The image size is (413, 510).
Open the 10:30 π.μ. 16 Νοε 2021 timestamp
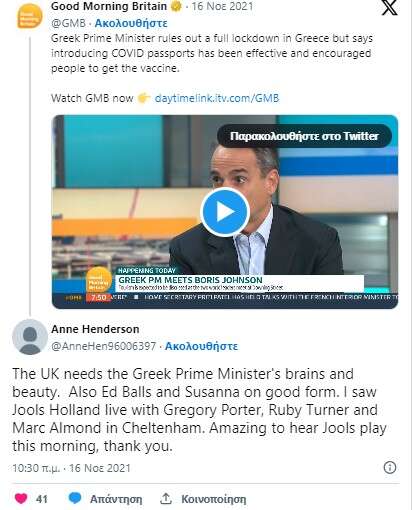pos(71,468)
